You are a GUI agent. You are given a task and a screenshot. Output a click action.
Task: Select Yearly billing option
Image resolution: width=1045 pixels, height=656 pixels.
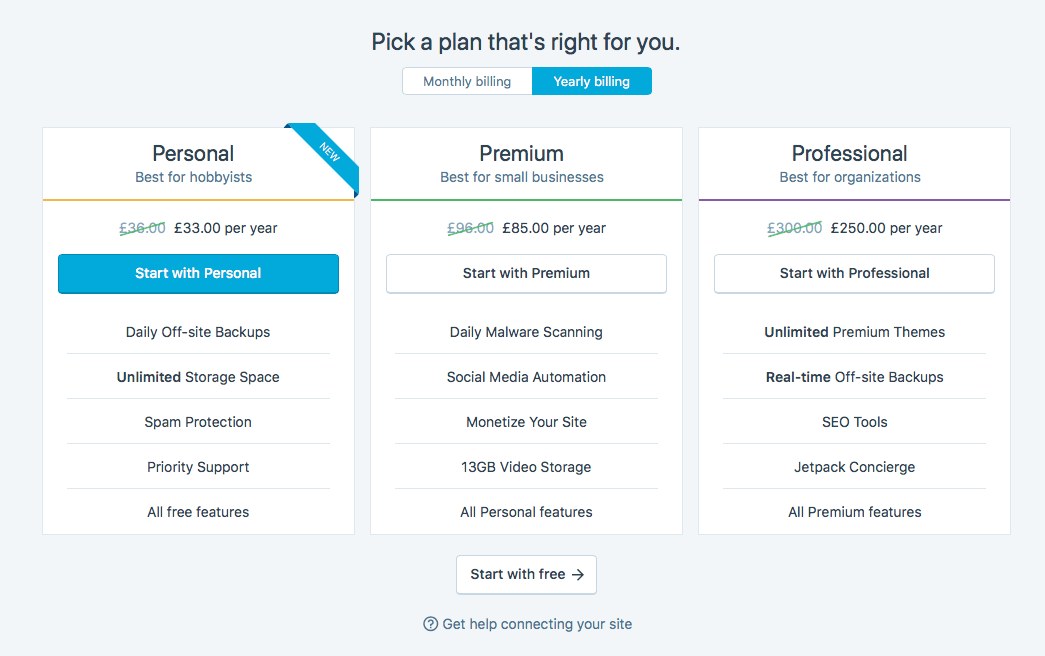click(x=592, y=81)
